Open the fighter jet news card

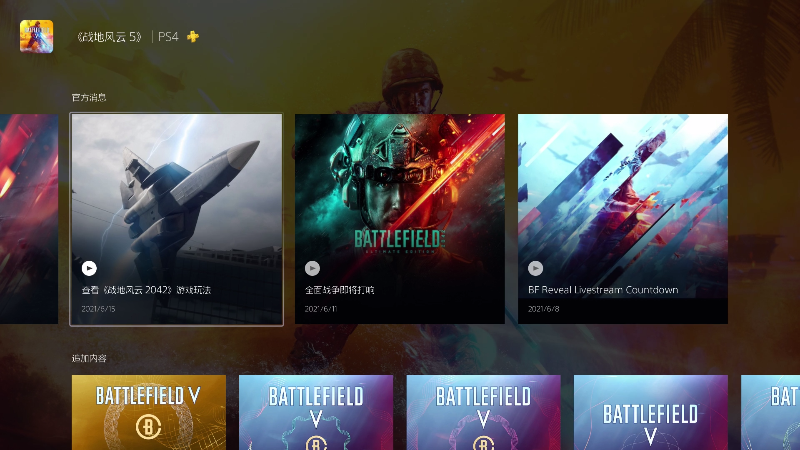[177, 219]
